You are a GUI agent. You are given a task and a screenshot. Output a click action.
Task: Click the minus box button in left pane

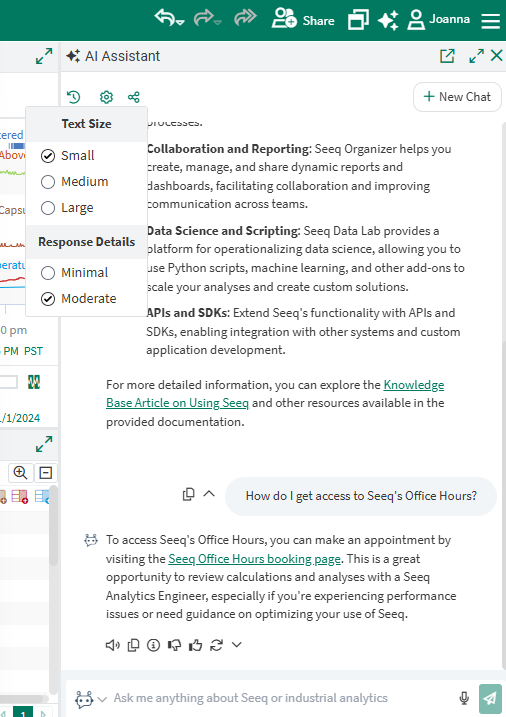(x=46, y=473)
